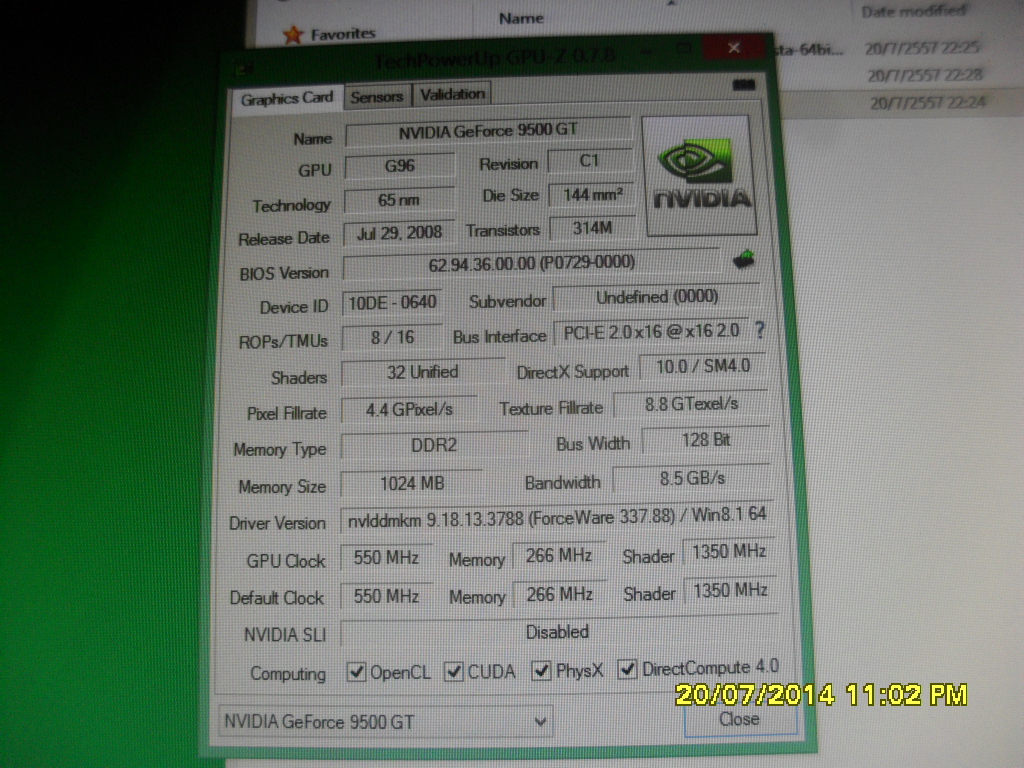
Task: Click the GPU Clock row Shader 1350 MHz
Action: 729,552
